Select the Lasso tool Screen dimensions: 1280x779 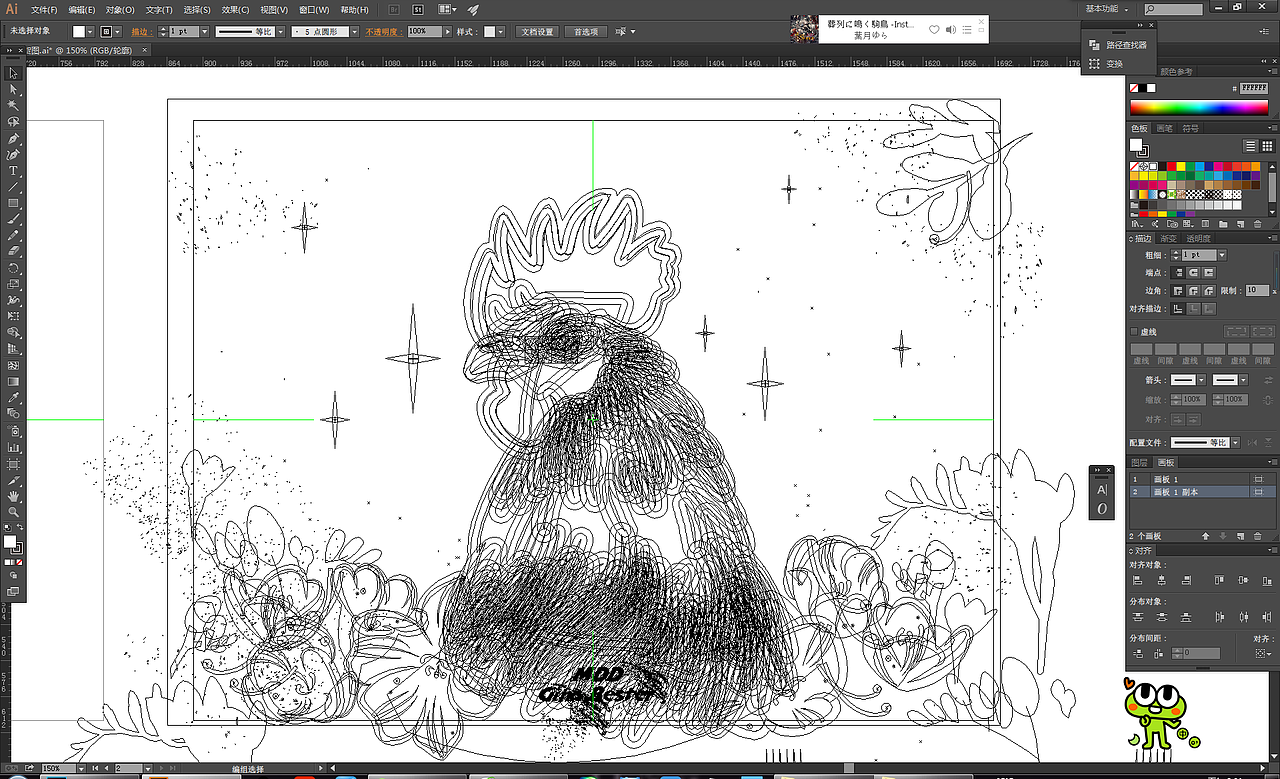pyautogui.click(x=14, y=121)
